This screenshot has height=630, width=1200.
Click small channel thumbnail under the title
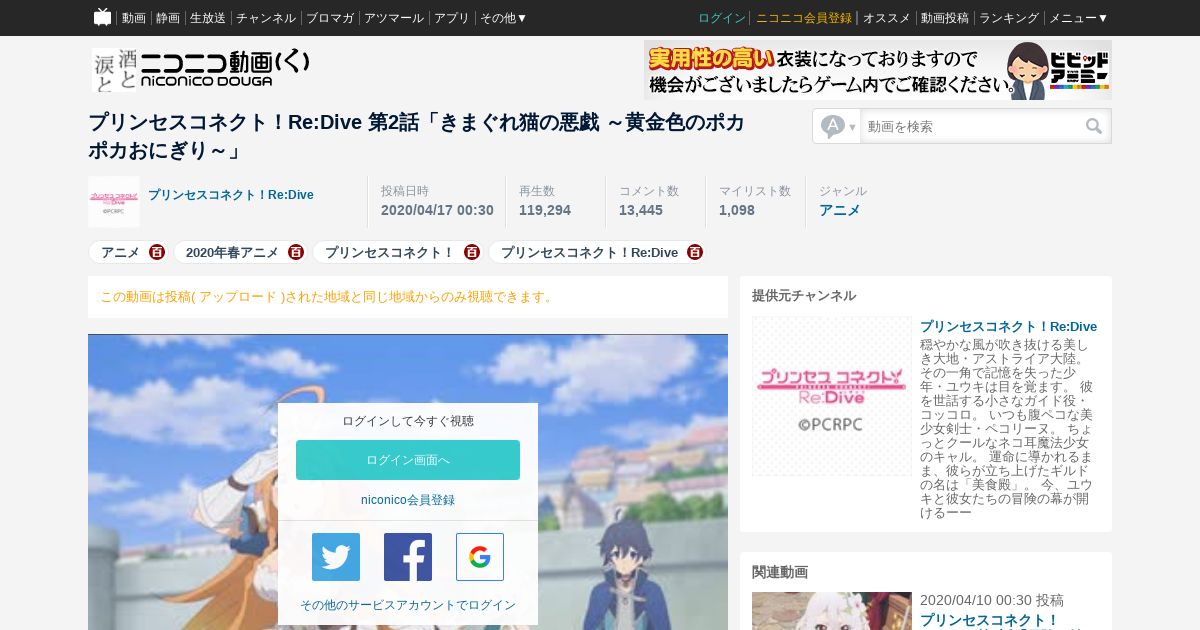click(x=114, y=202)
